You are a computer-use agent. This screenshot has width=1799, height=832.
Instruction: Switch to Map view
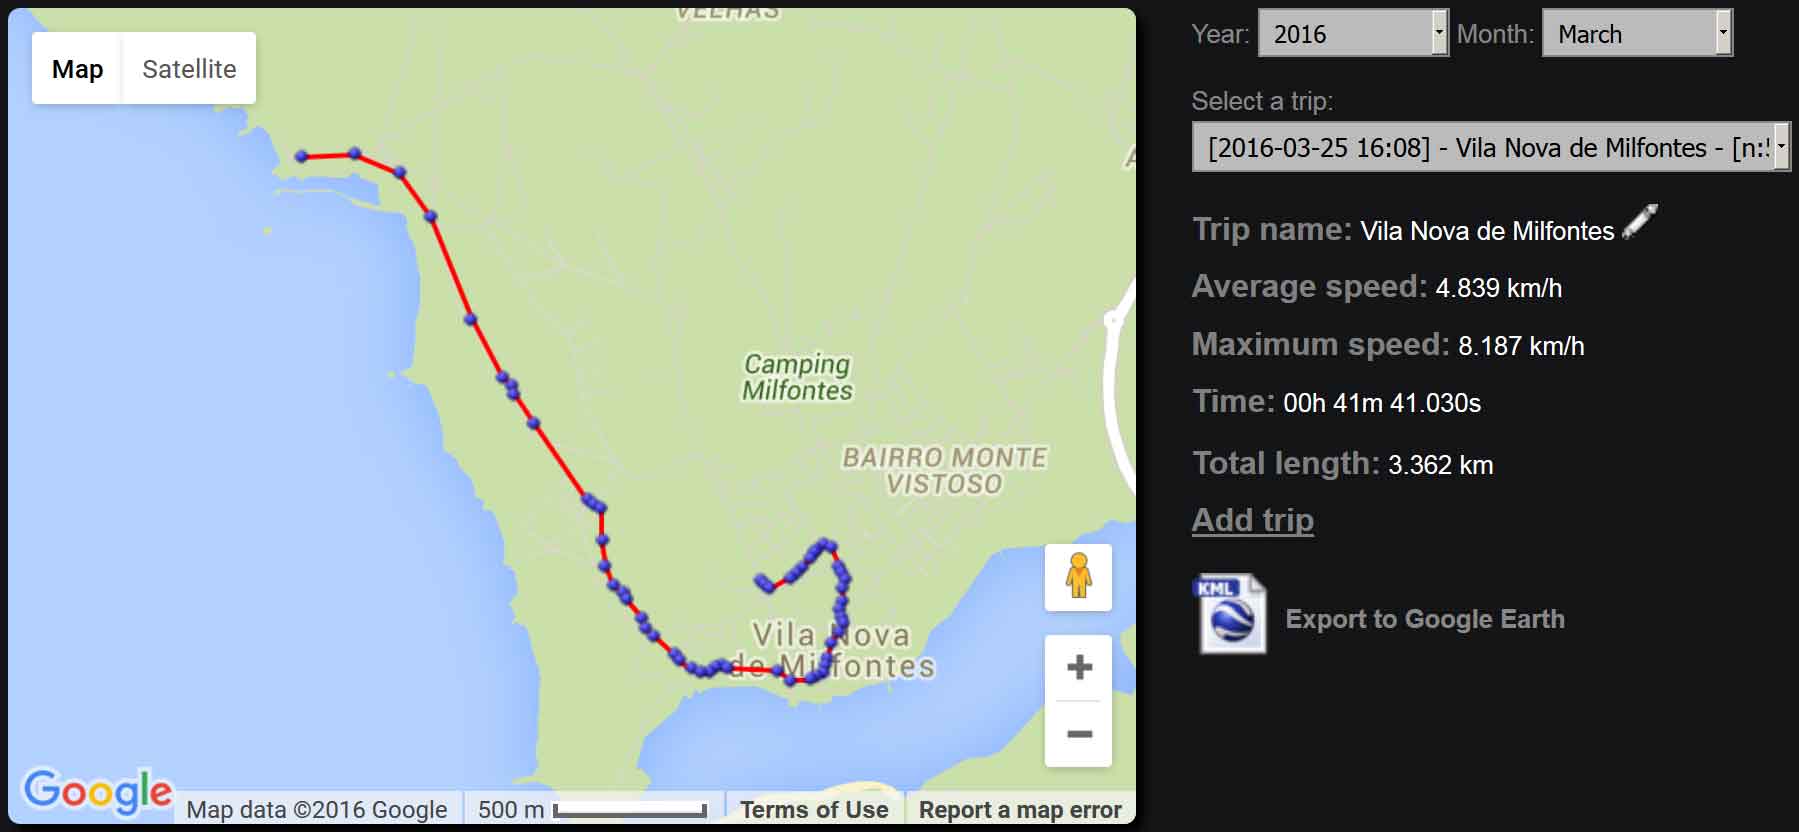pyautogui.click(x=77, y=69)
